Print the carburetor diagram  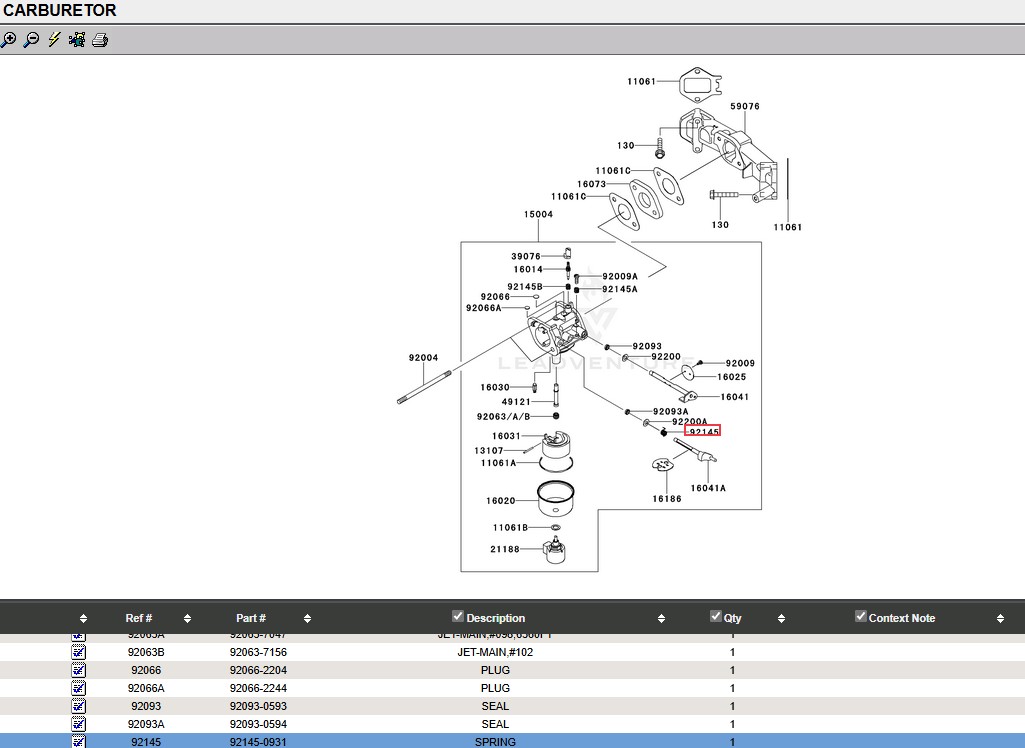tap(100, 40)
